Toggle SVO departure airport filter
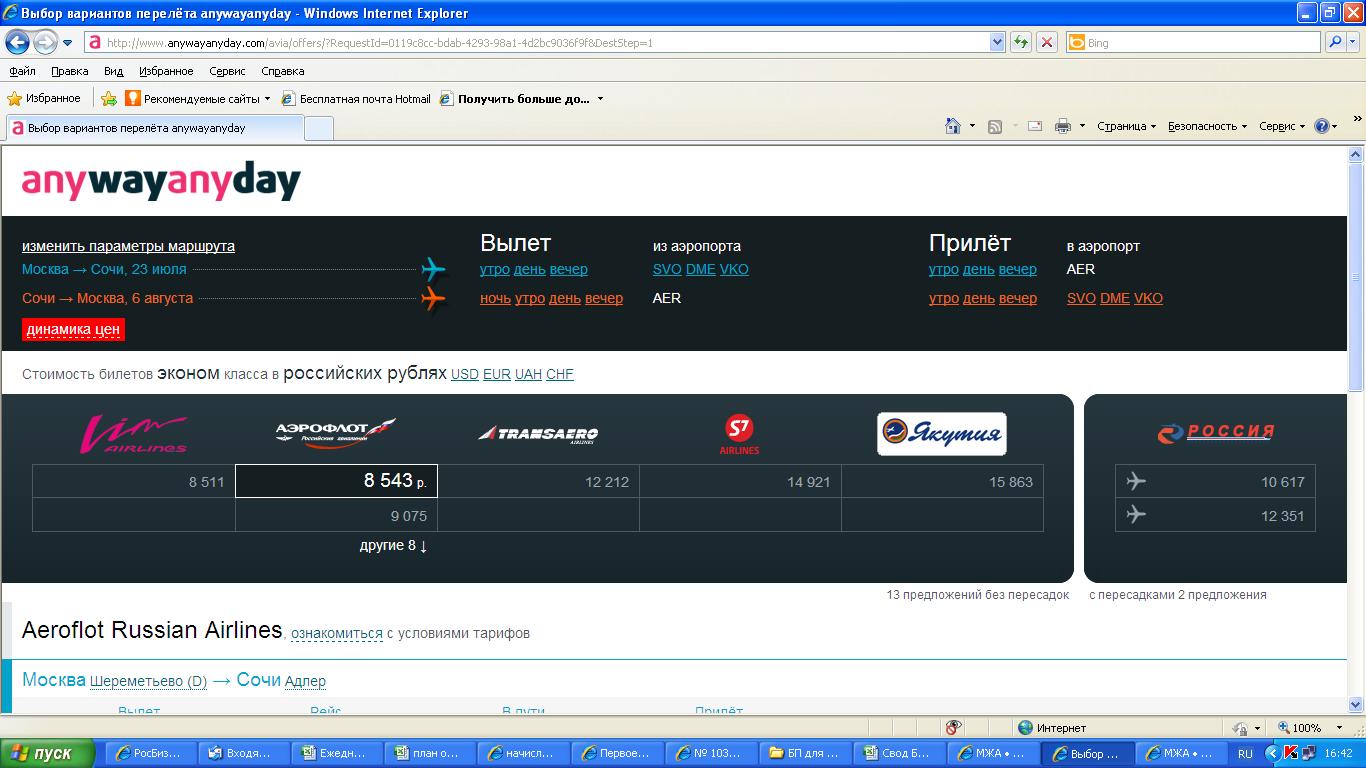The image size is (1366, 768). point(667,269)
